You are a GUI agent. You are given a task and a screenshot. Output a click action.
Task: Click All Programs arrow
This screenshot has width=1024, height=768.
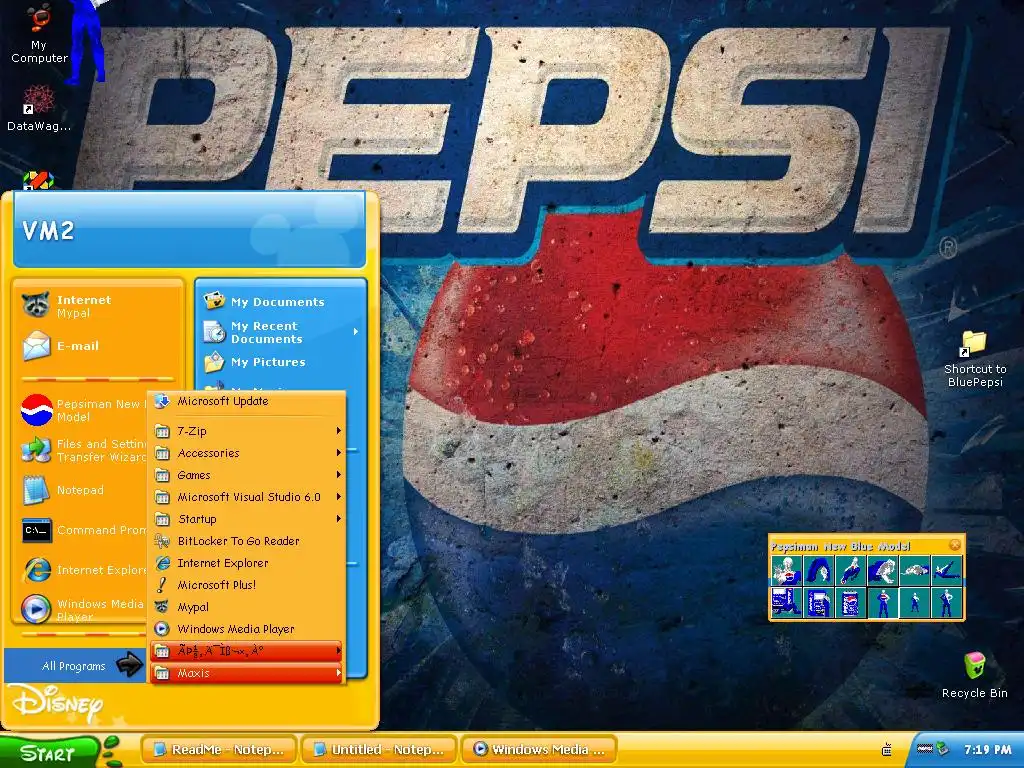(129, 665)
